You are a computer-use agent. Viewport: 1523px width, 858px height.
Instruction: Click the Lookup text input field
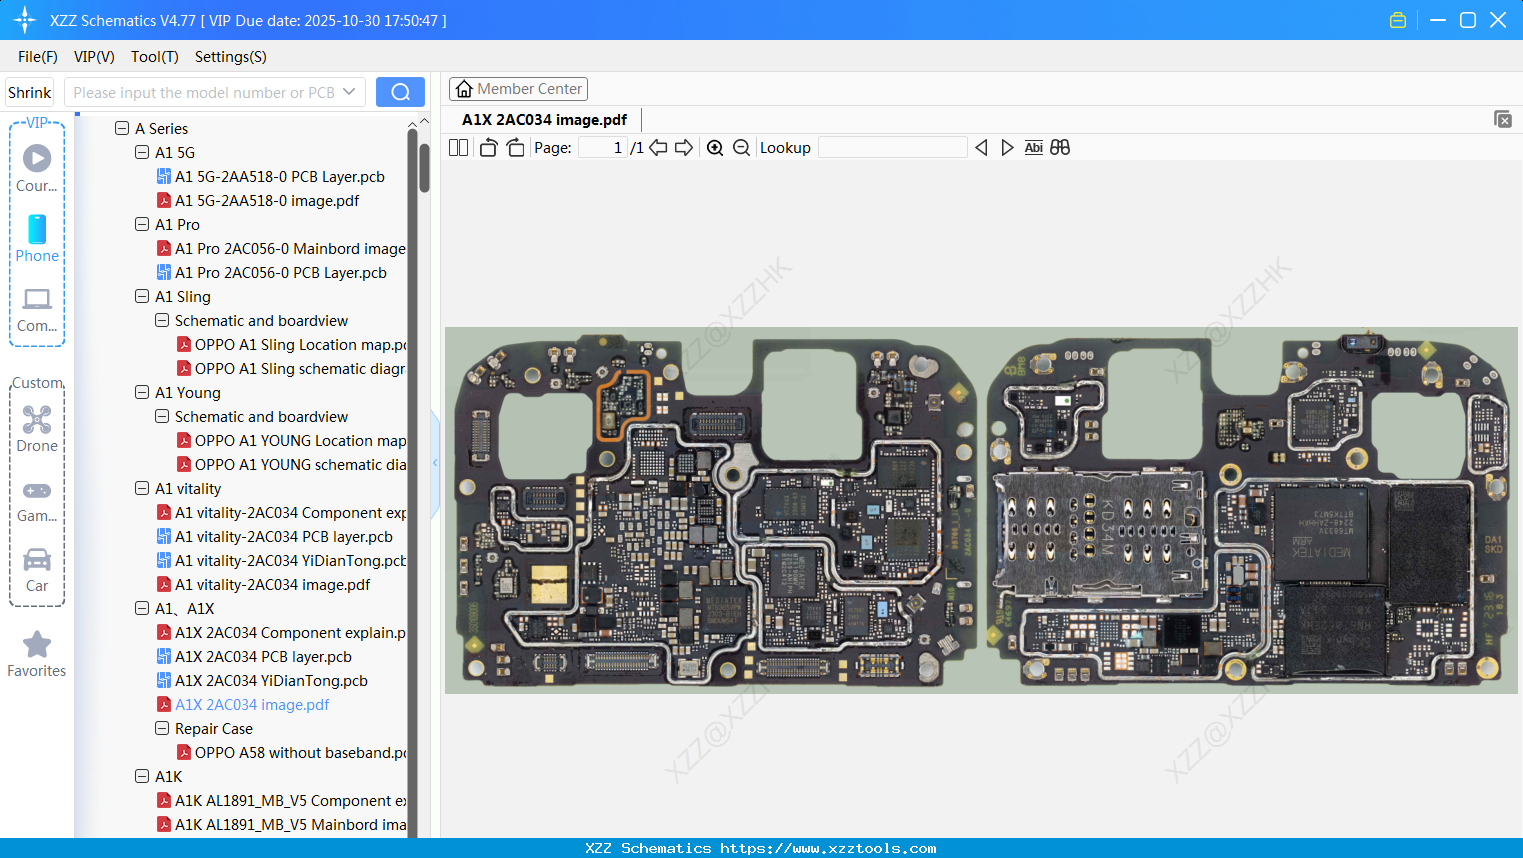click(x=892, y=148)
